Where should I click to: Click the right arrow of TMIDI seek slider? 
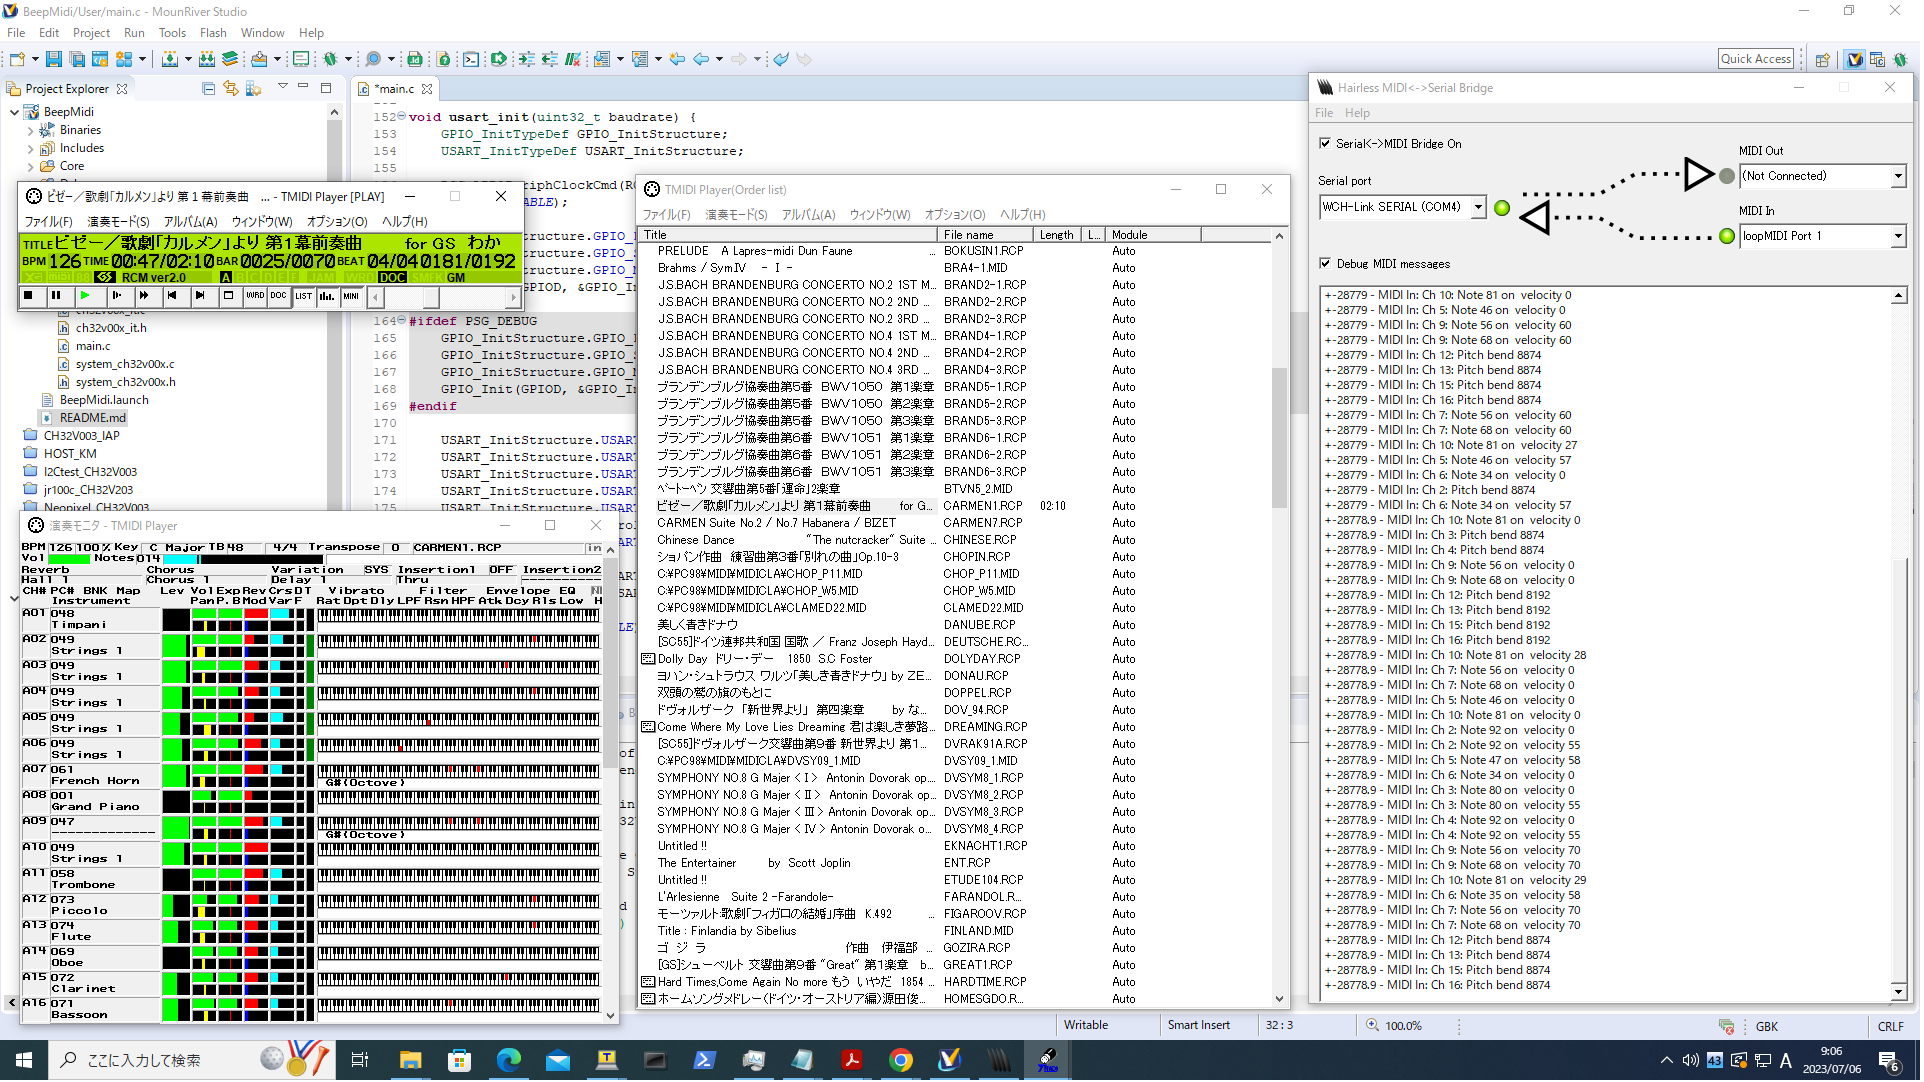click(513, 297)
